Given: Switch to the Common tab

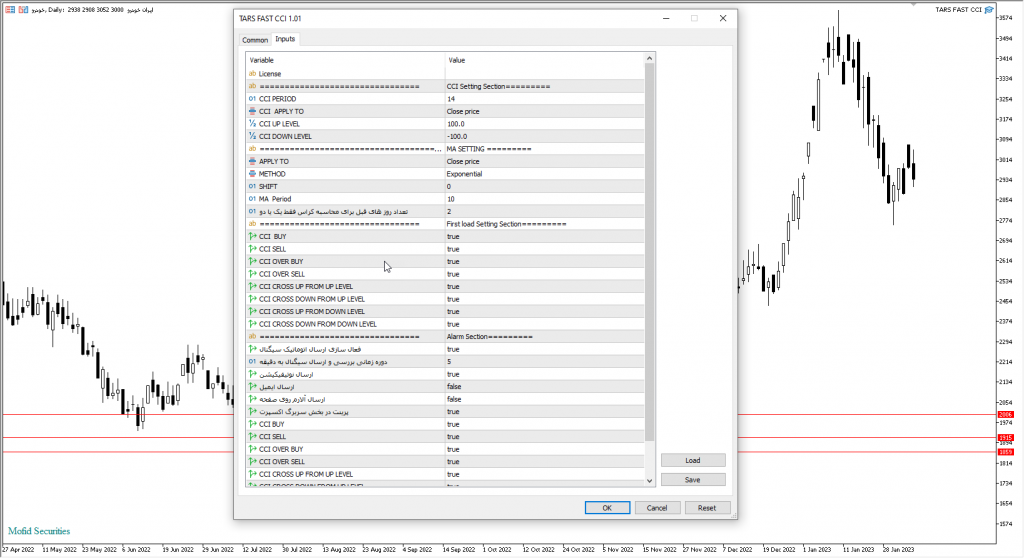Looking at the screenshot, I should click(x=255, y=40).
